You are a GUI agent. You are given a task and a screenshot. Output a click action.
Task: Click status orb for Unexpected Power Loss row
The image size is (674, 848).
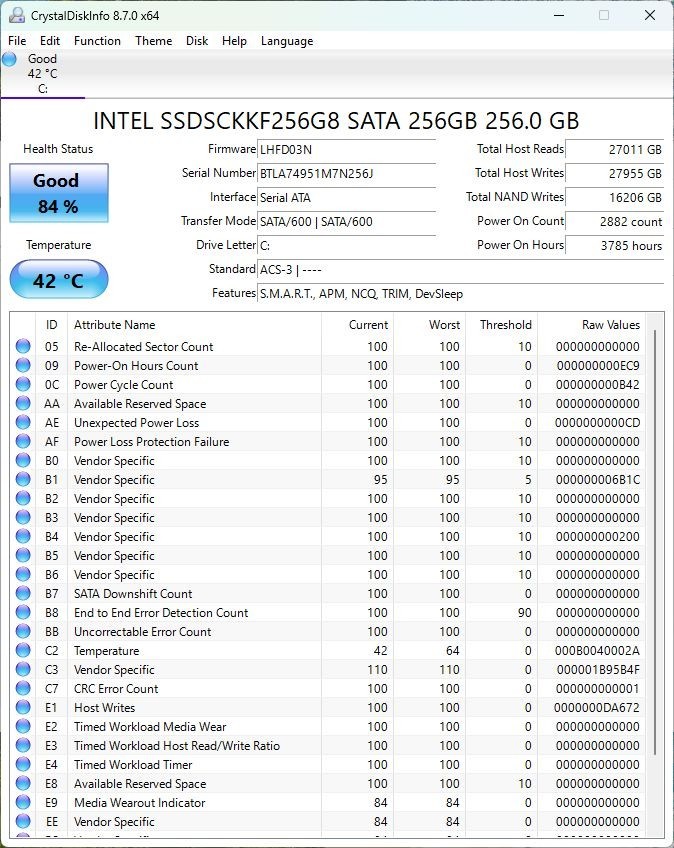click(23, 422)
